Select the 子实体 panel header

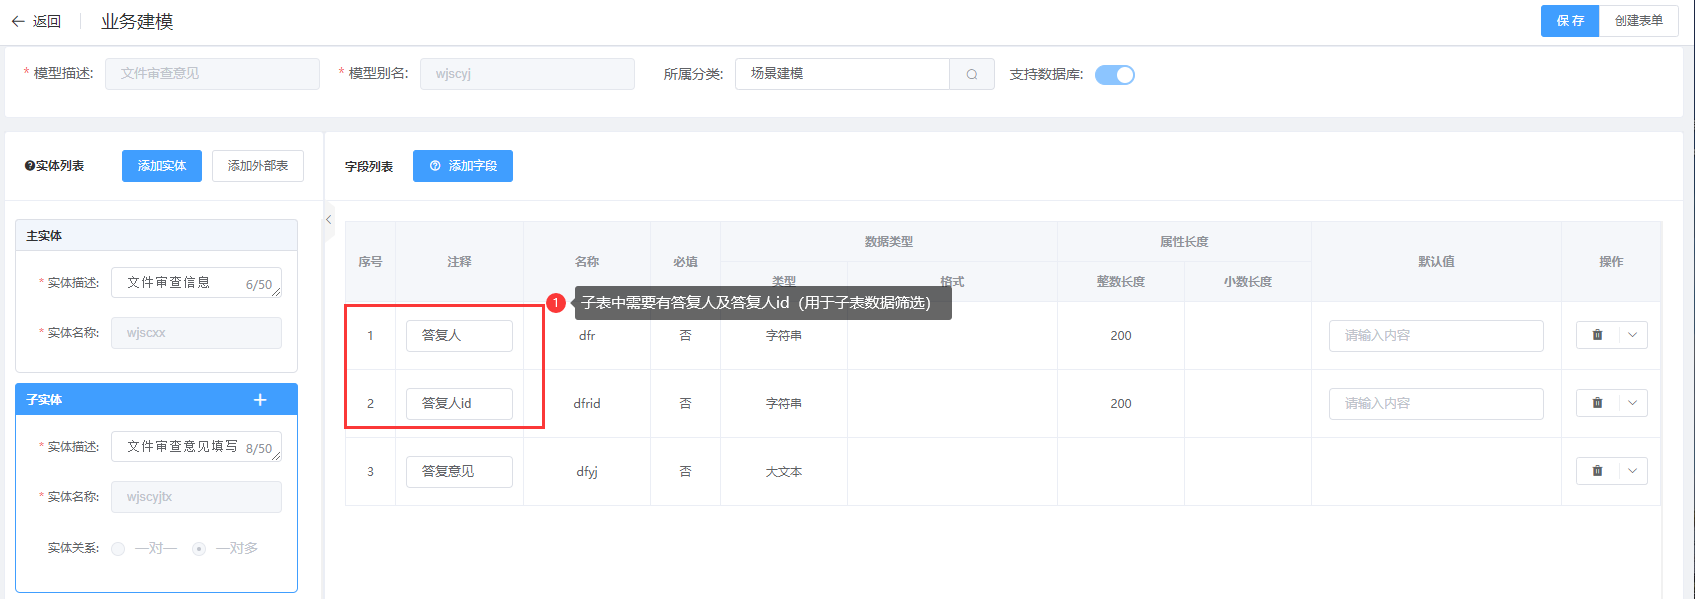pyautogui.click(x=130, y=400)
